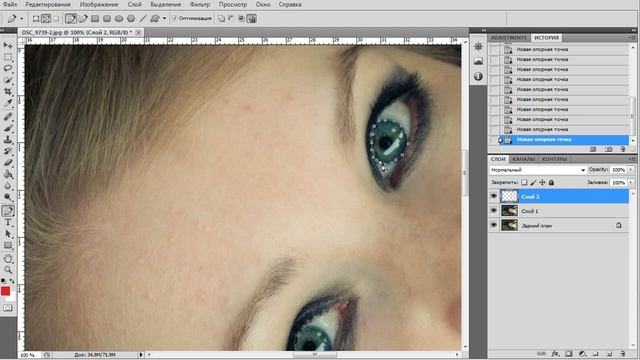Select the Слой 1 layer thumbnail
The height and width of the screenshot is (360, 640).
[509, 211]
